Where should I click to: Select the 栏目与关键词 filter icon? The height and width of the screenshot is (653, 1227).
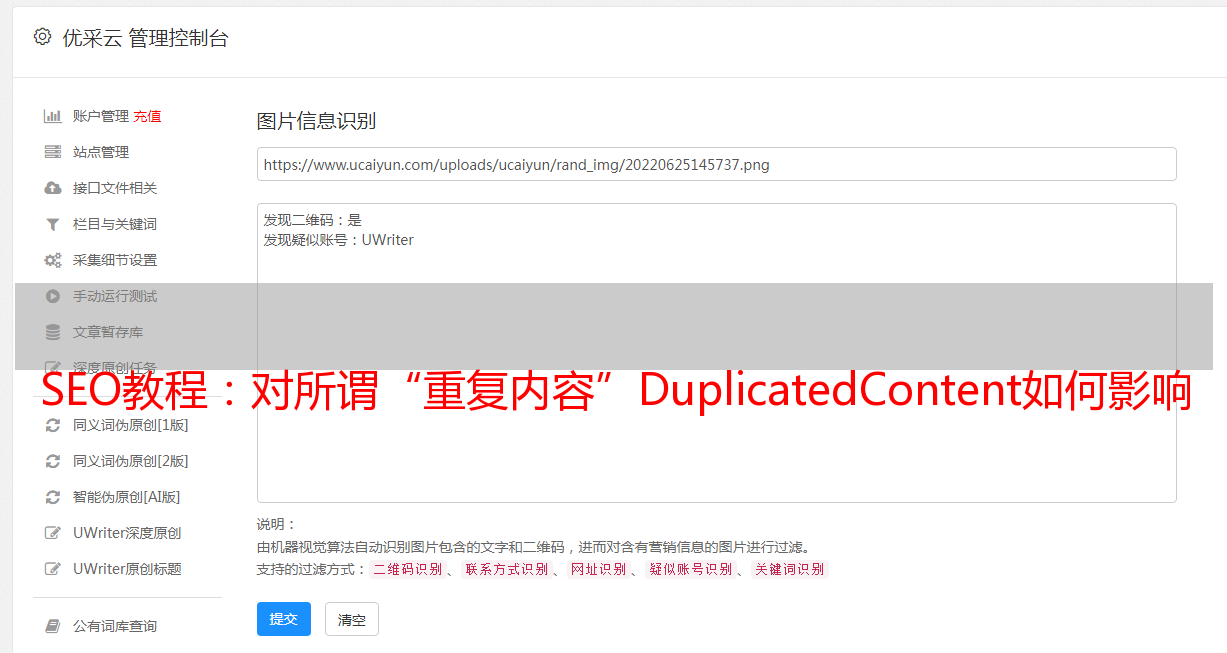point(53,224)
